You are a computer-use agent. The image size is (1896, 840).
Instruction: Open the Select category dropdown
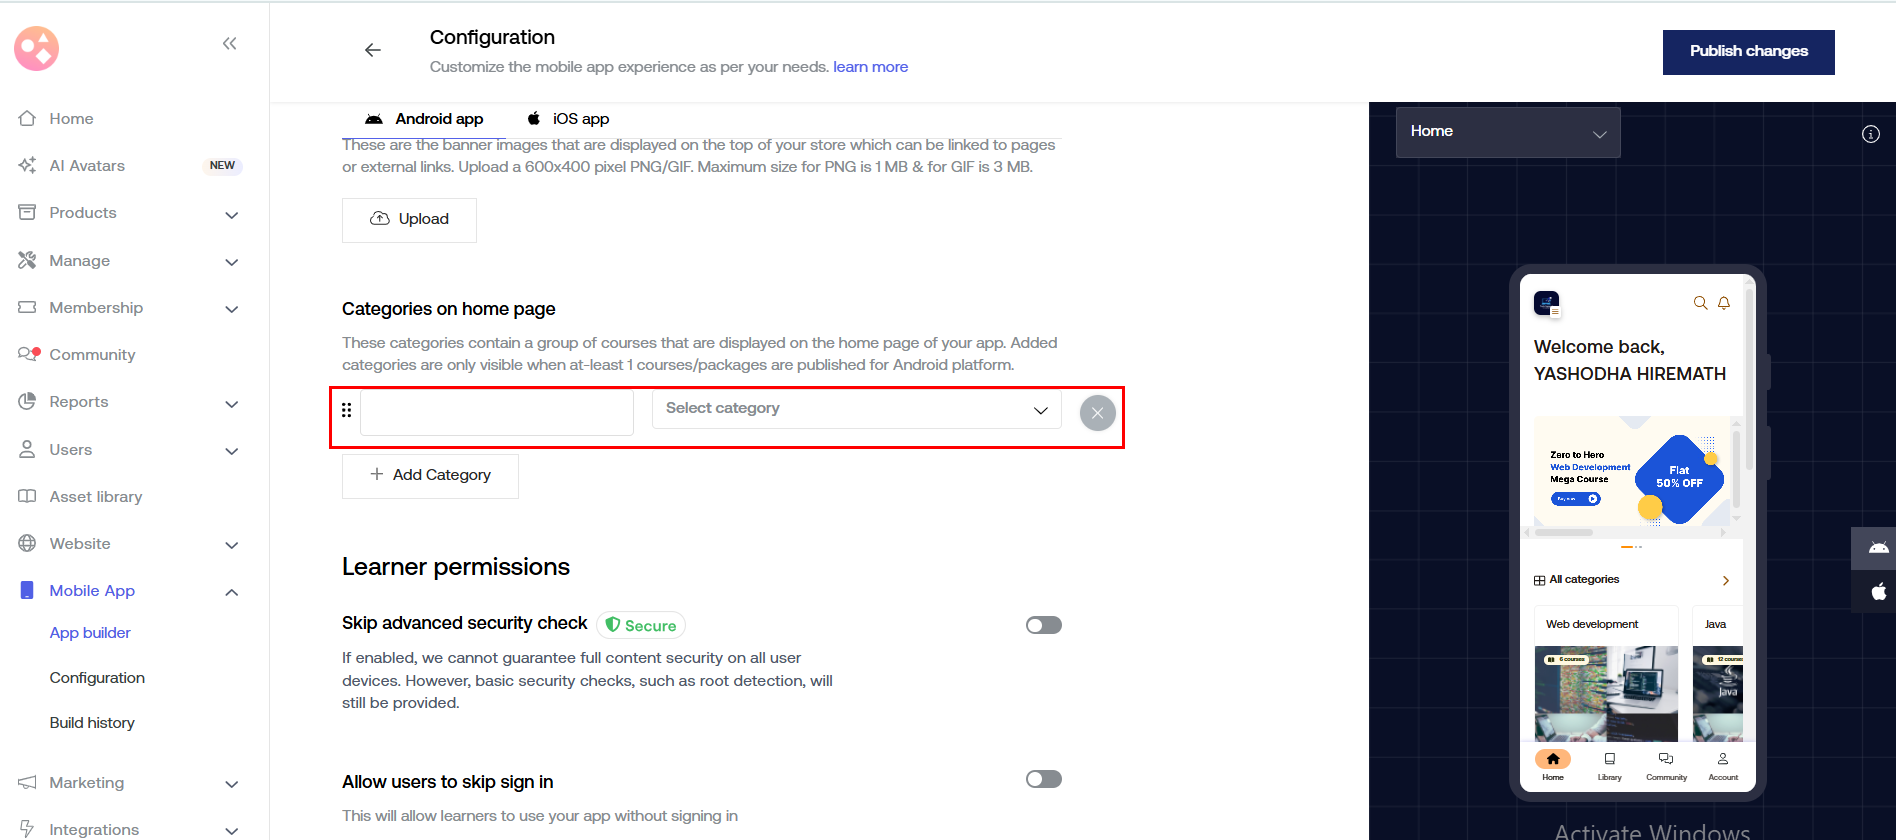(856, 409)
